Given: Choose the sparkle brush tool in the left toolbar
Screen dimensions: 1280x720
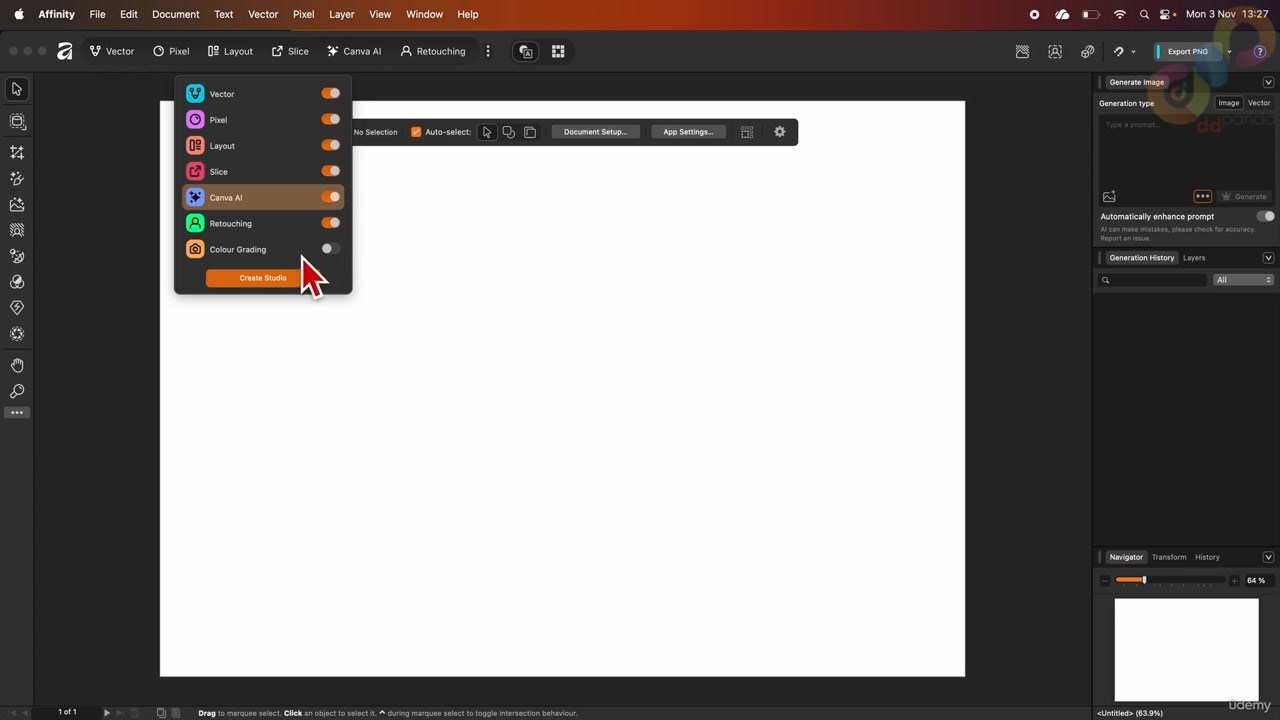Looking at the screenshot, I should (17, 179).
